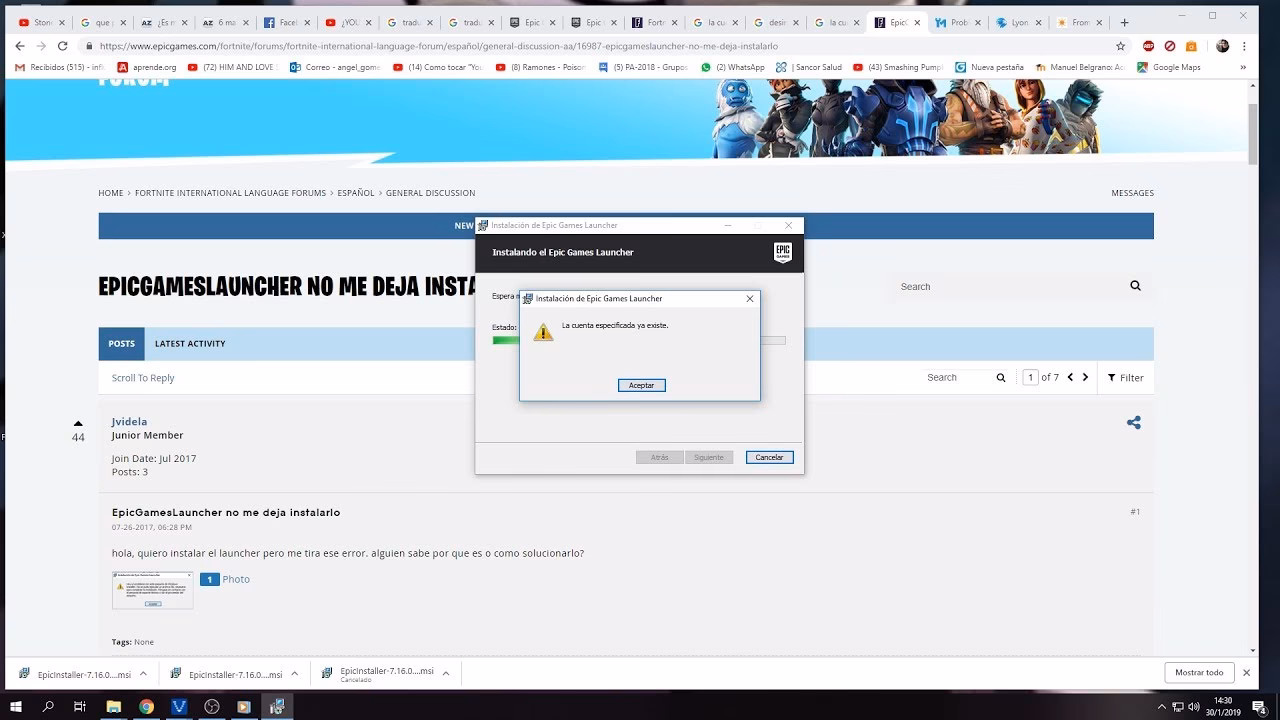Open the '1 Photo' attachment link
Image resolution: width=1280 pixels, height=720 pixels.
[225, 579]
